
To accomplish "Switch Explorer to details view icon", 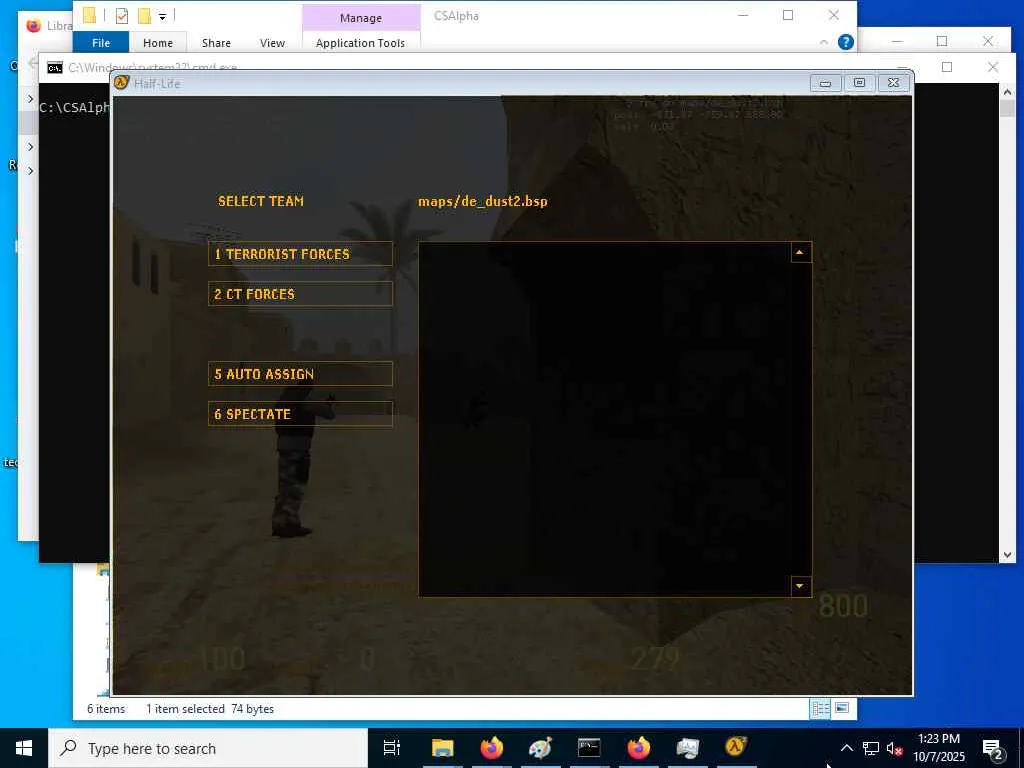I will tap(821, 709).
